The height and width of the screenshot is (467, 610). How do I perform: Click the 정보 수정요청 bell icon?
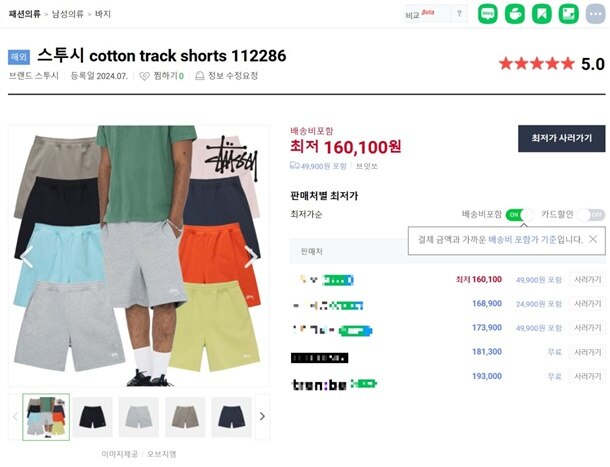point(200,76)
